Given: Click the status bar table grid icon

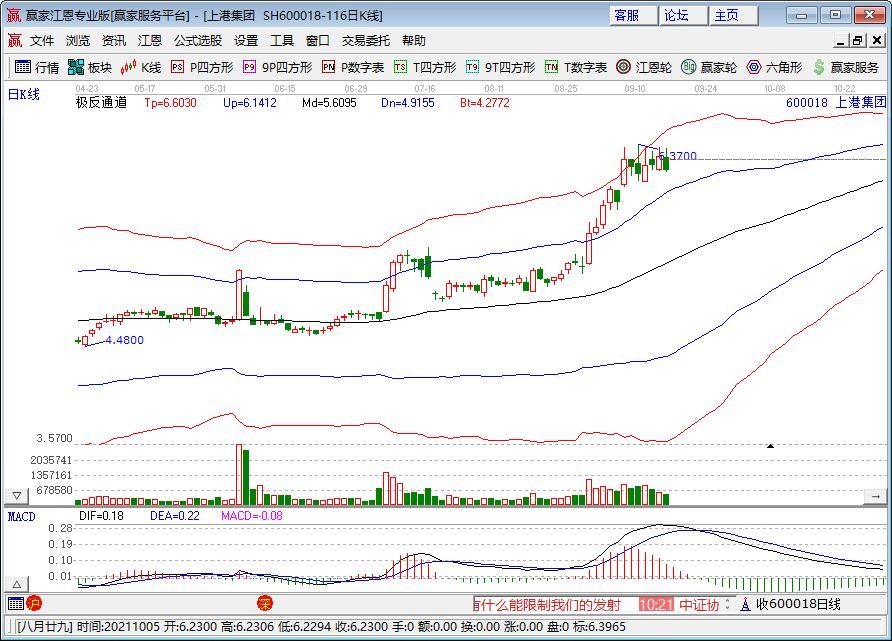Looking at the screenshot, I should (16, 603).
